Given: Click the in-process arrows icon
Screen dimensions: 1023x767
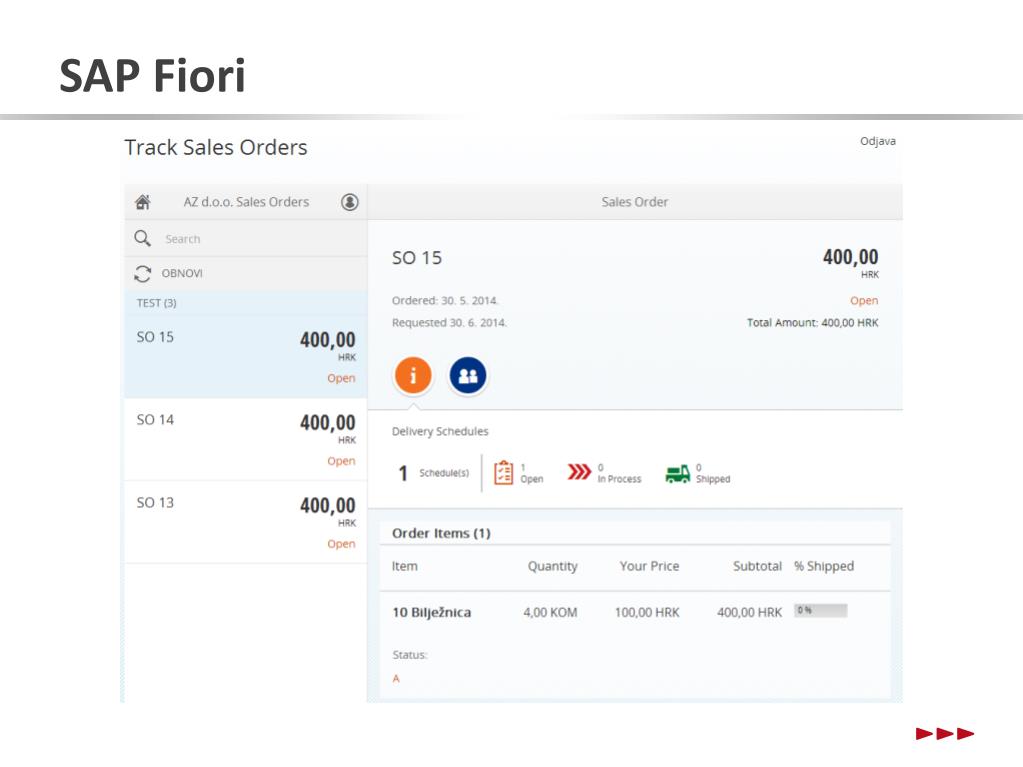Looking at the screenshot, I should coord(579,472).
